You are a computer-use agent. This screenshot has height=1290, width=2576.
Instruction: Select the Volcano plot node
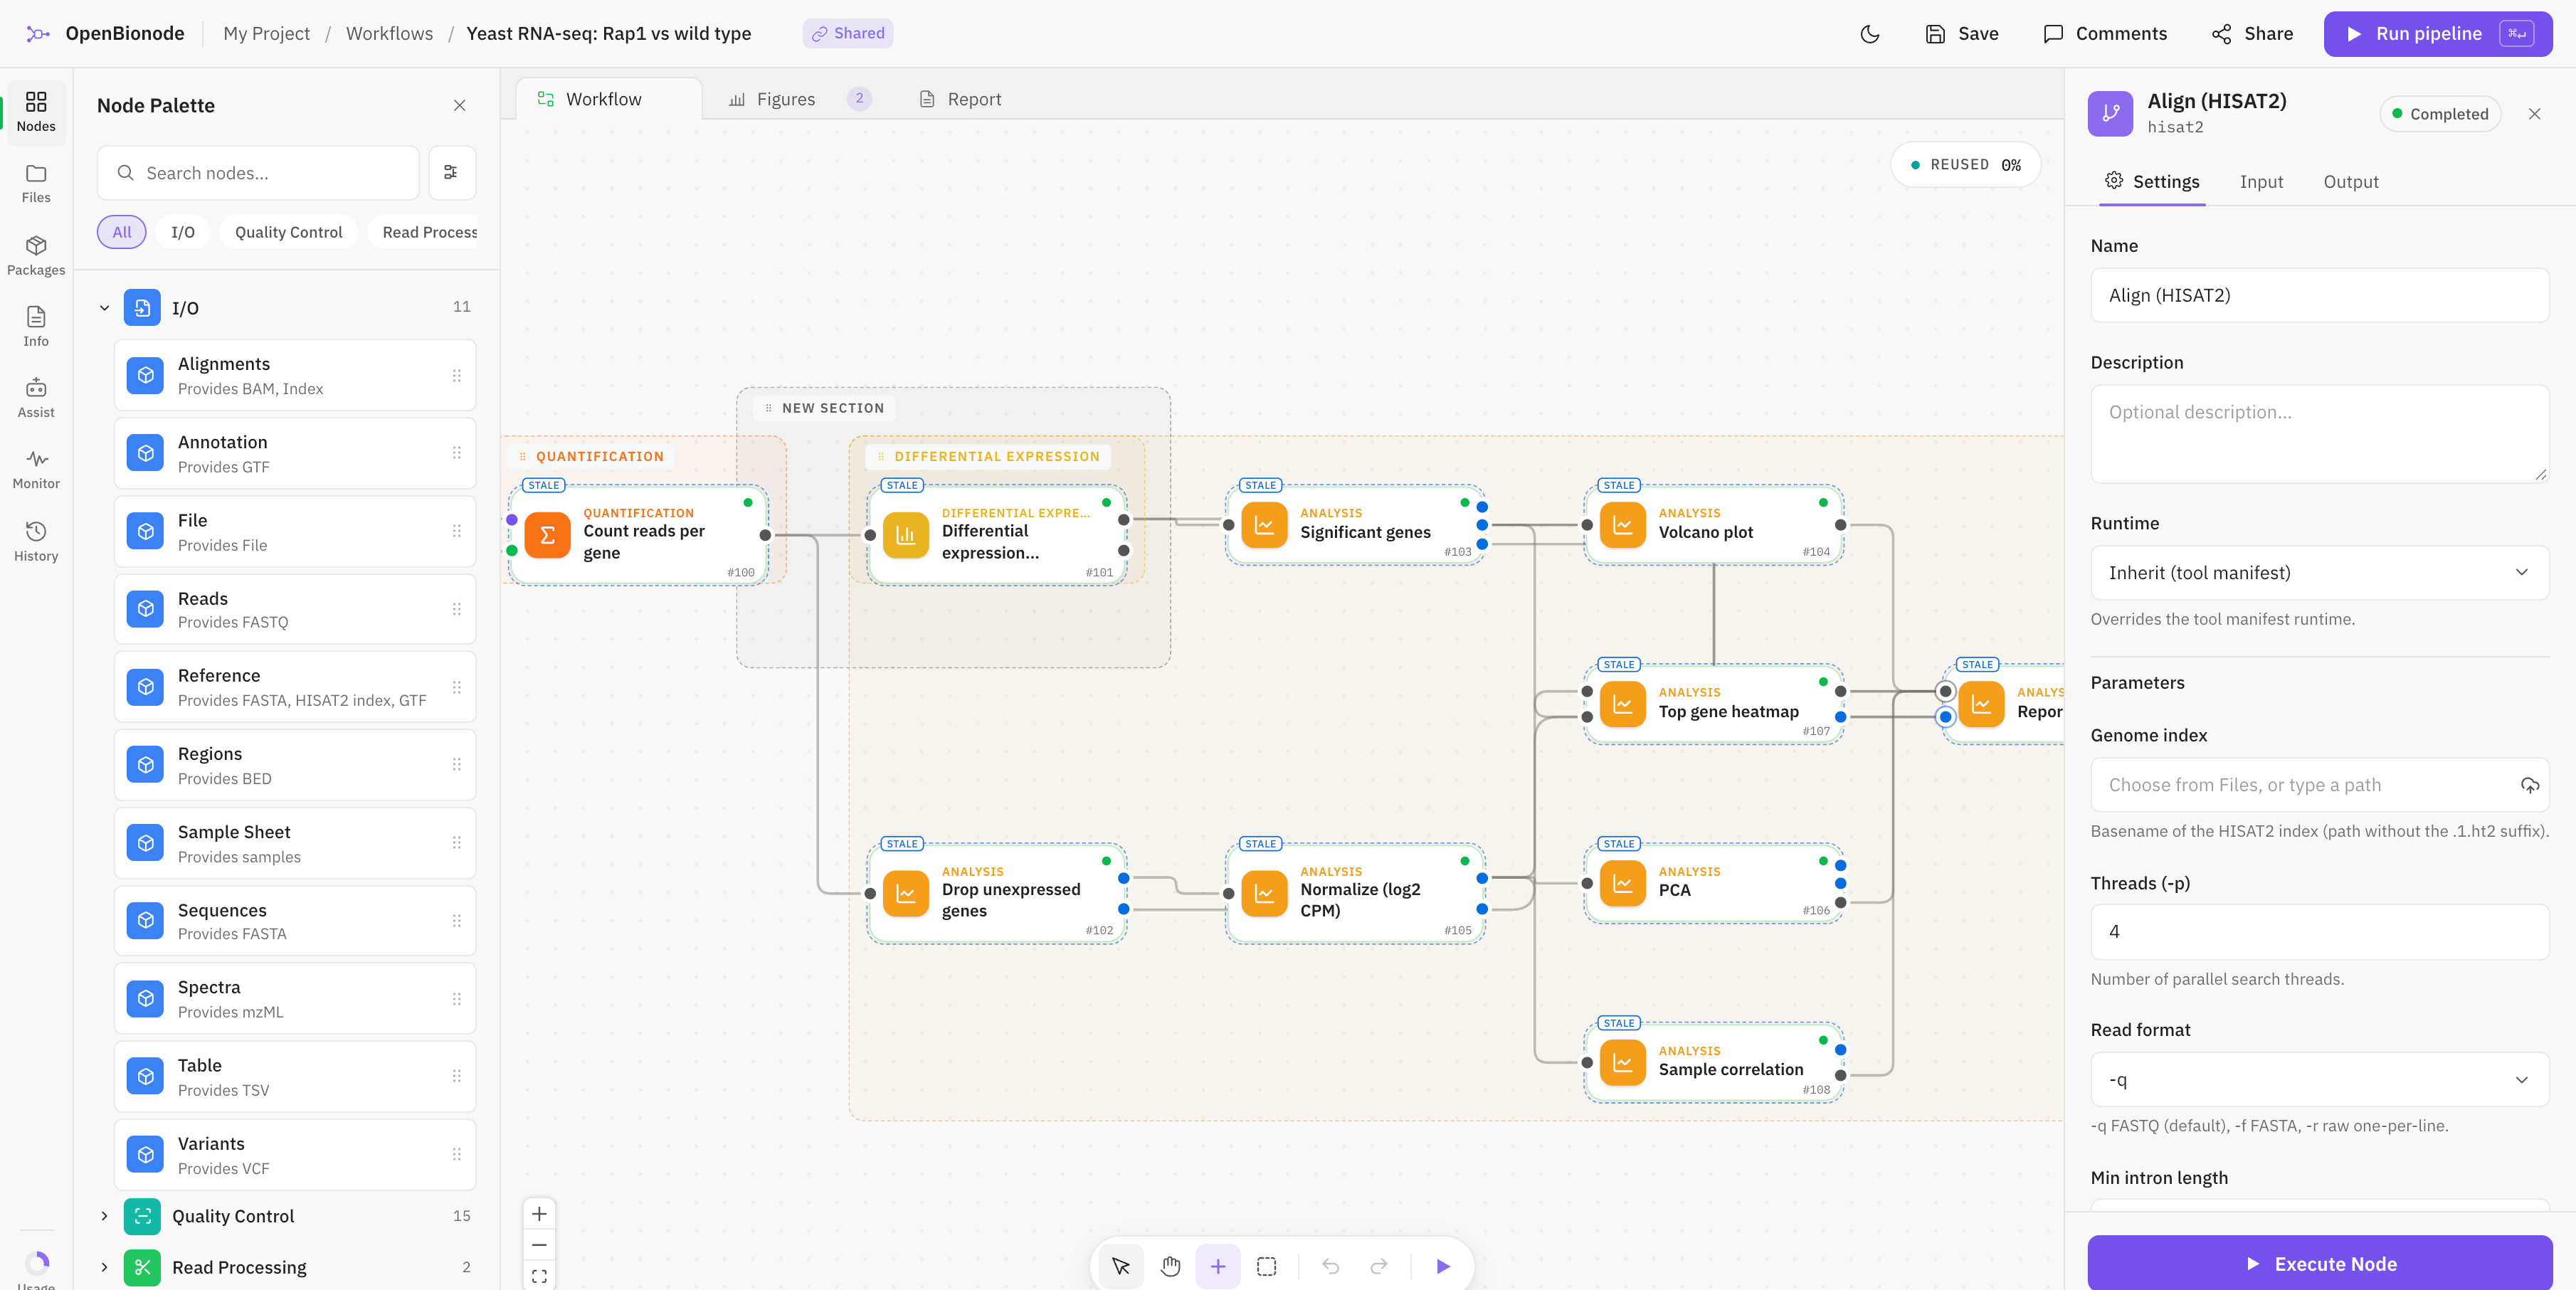point(1713,526)
